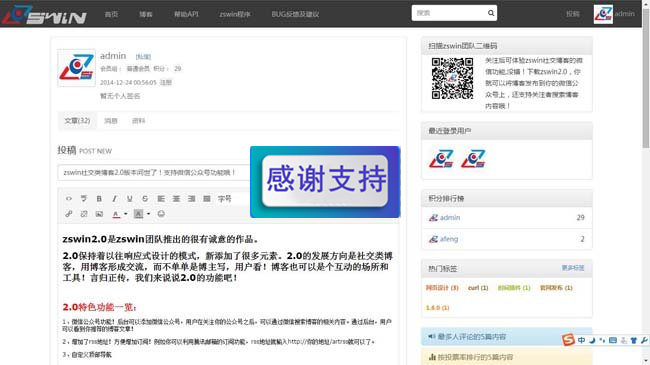Switch to the second profile tab beside 文章(32)
This screenshot has width=650, height=365.
(x=111, y=121)
